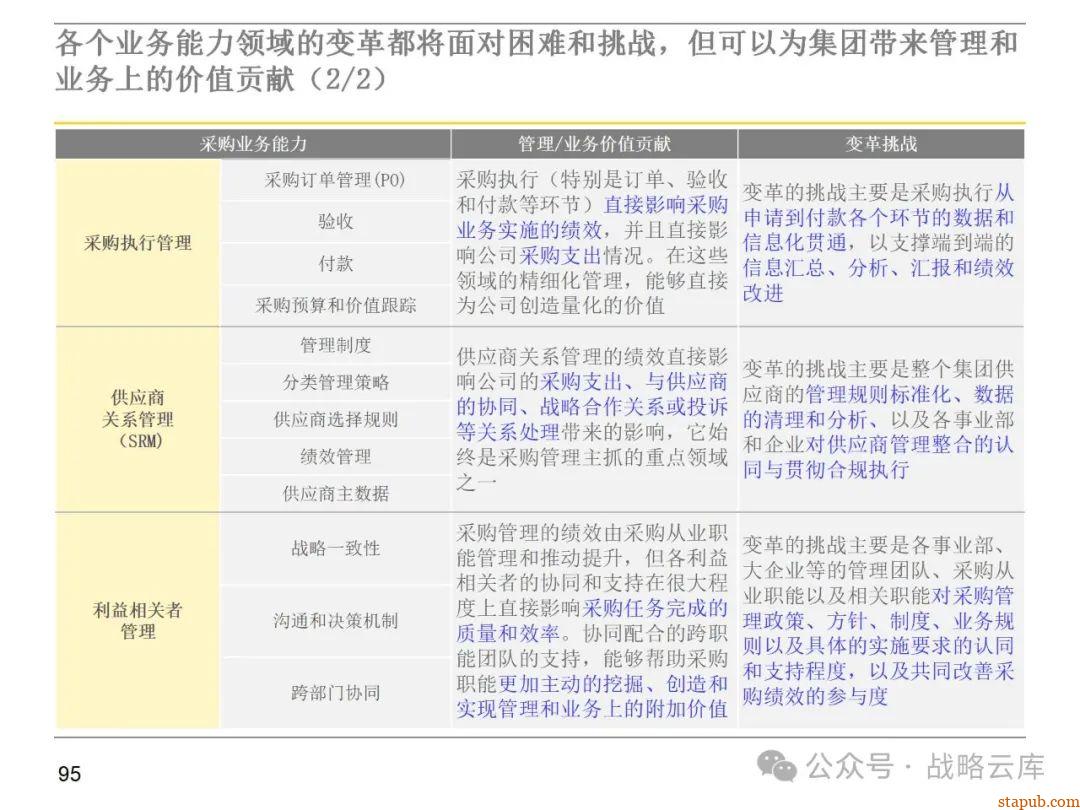Select the 管理制度 cell
1080x810 pixels.
pyautogui.click(x=337, y=345)
